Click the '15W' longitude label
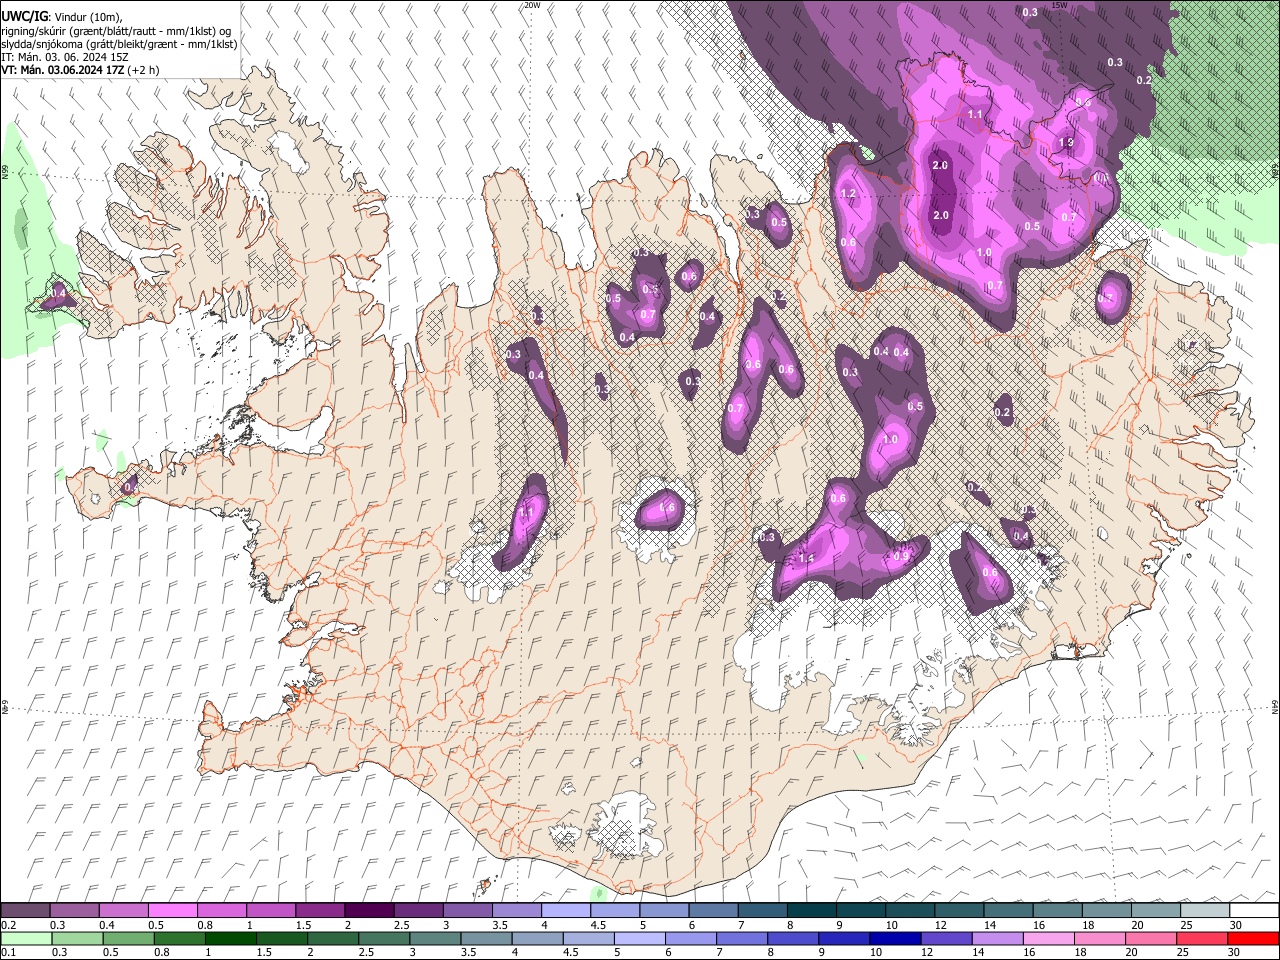The width and height of the screenshot is (1280, 960). (1059, 5)
